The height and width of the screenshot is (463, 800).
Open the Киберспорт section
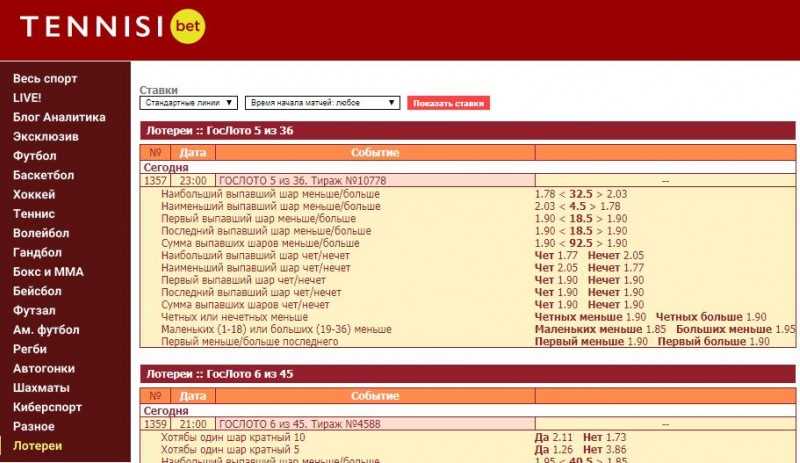[47, 407]
